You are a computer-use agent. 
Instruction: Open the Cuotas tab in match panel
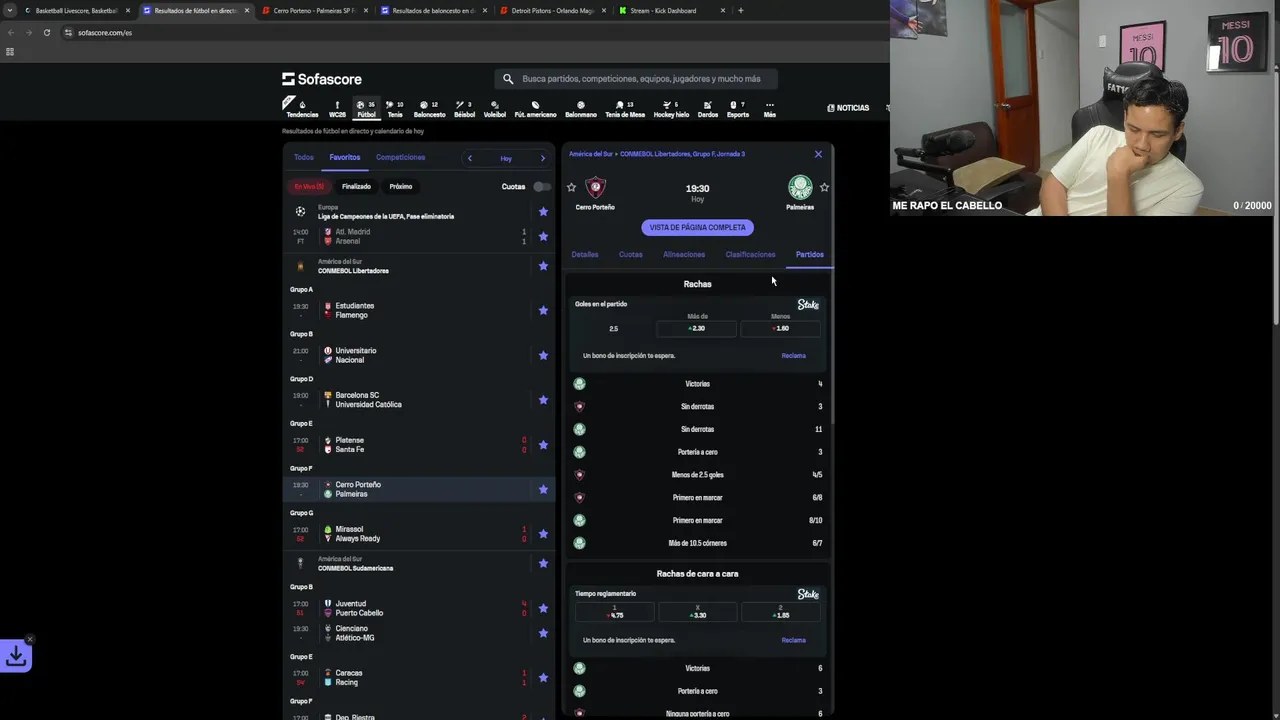(630, 255)
